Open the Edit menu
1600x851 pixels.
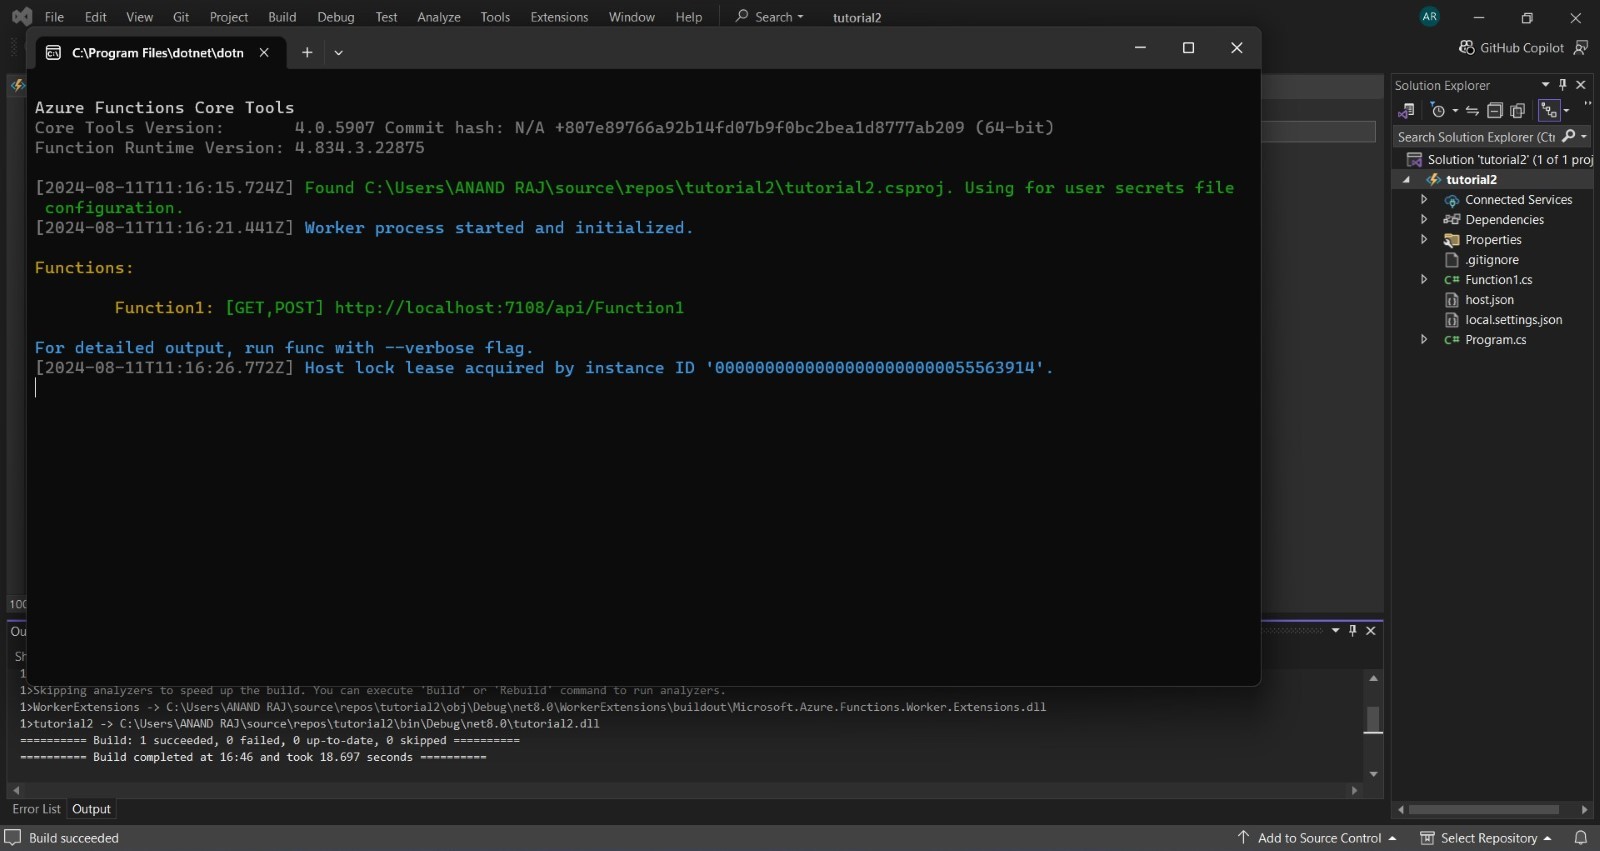(96, 17)
